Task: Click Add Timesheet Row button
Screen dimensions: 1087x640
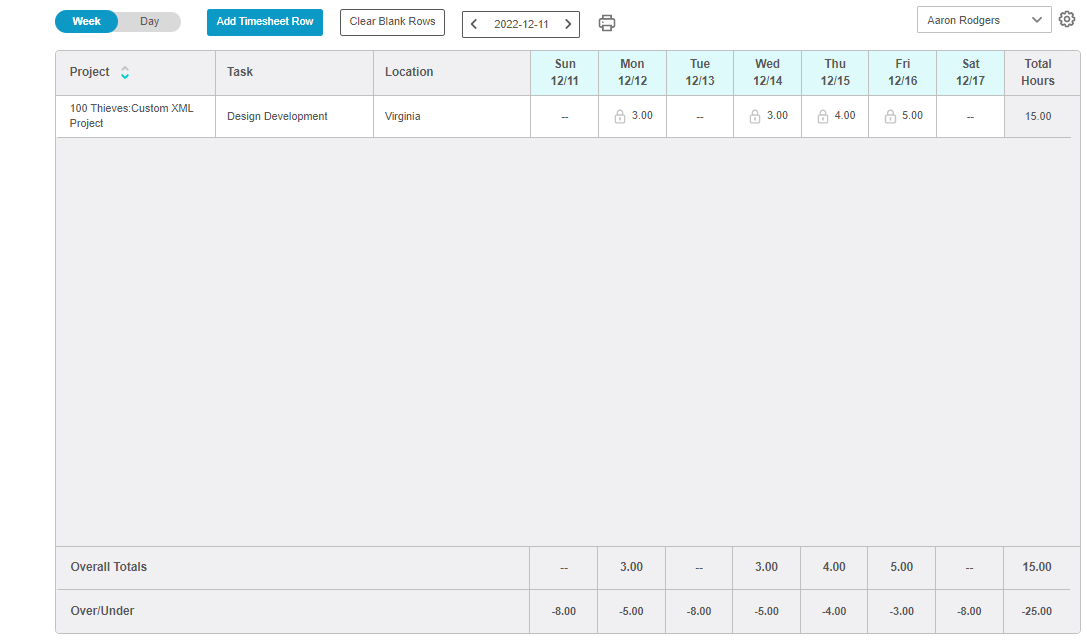Action: (265, 22)
